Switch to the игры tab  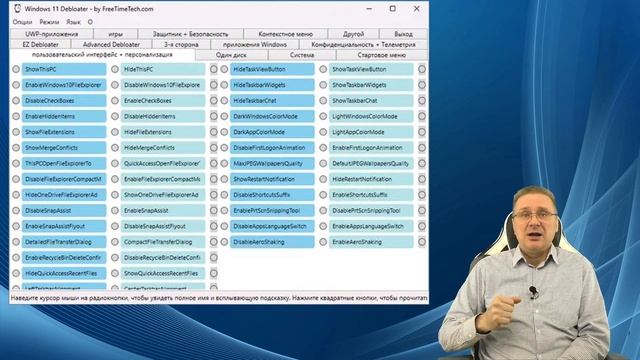point(116,34)
